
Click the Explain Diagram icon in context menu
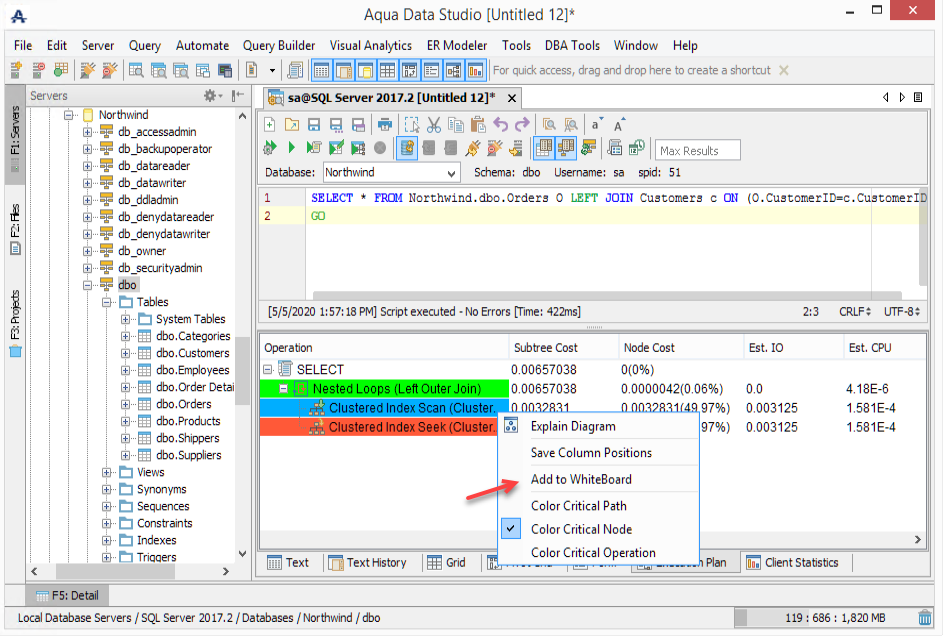511,426
